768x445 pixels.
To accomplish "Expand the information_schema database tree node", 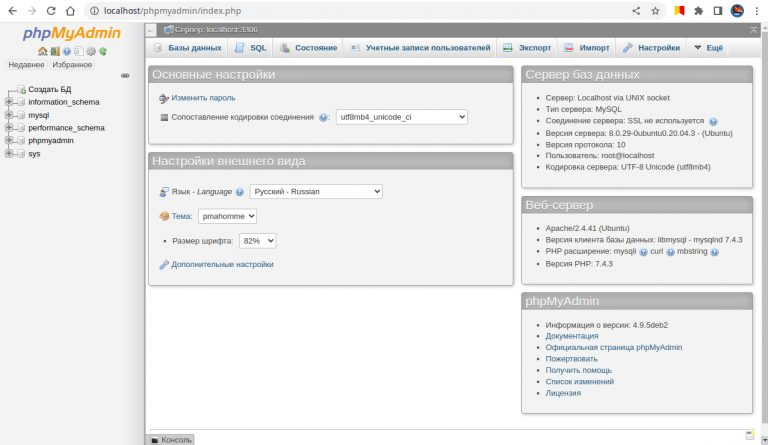I will (x=9, y=102).
